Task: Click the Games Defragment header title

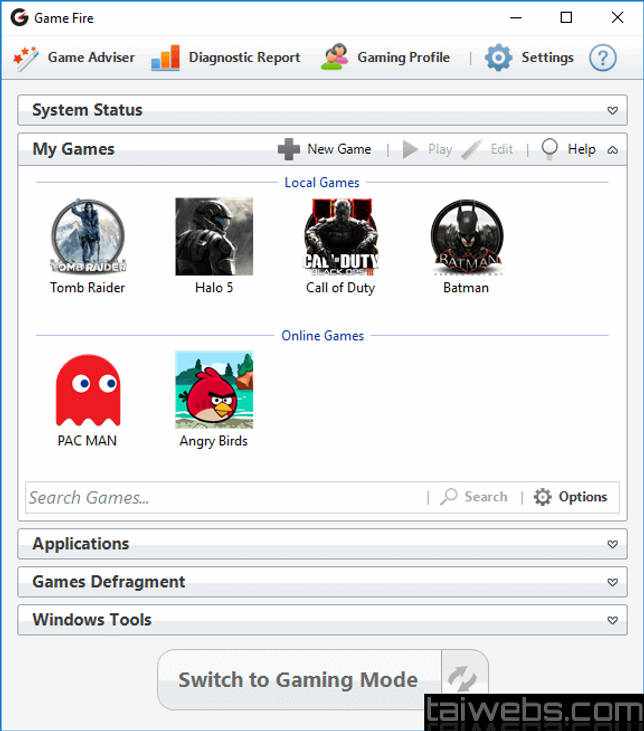Action: pyautogui.click(x=109, y=582)
